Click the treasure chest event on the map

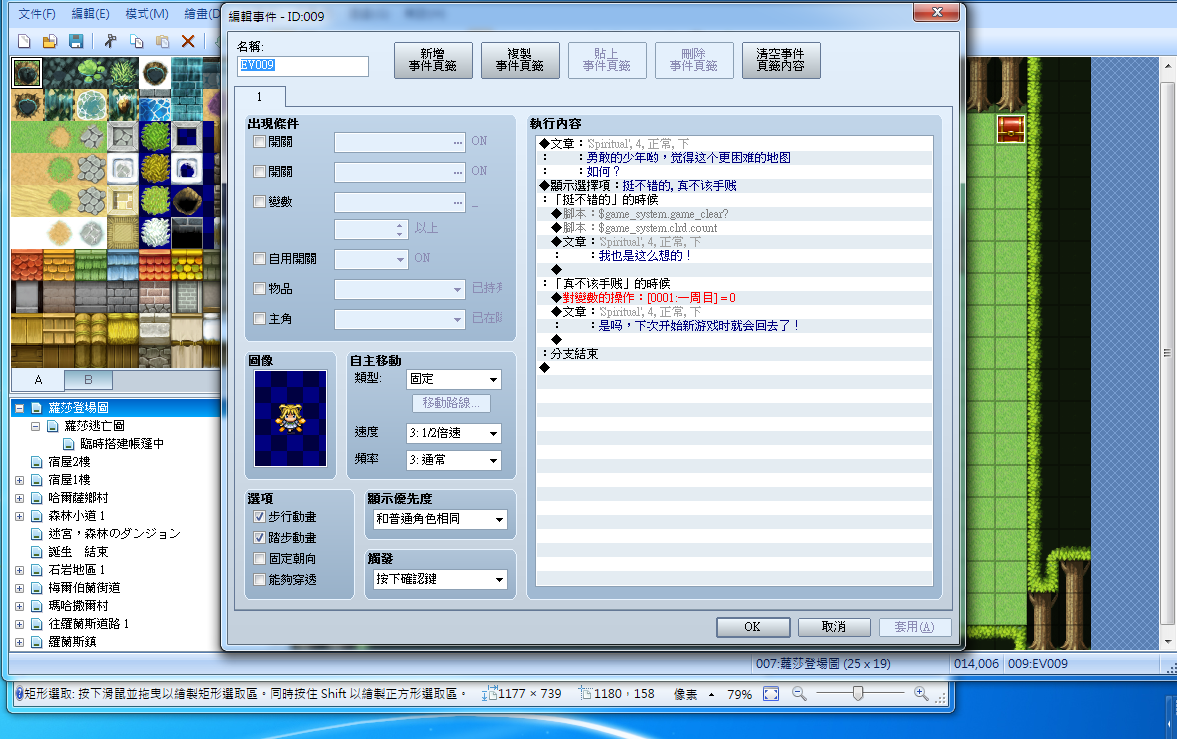1011,129
